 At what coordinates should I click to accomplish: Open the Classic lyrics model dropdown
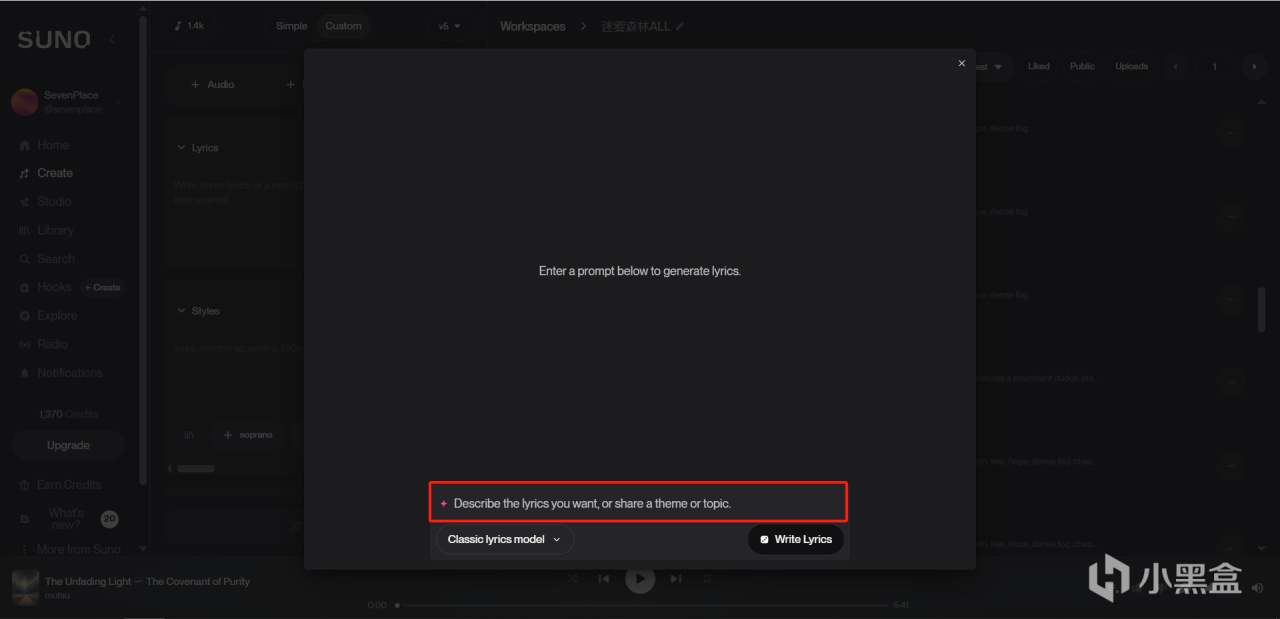pos(505,539)
